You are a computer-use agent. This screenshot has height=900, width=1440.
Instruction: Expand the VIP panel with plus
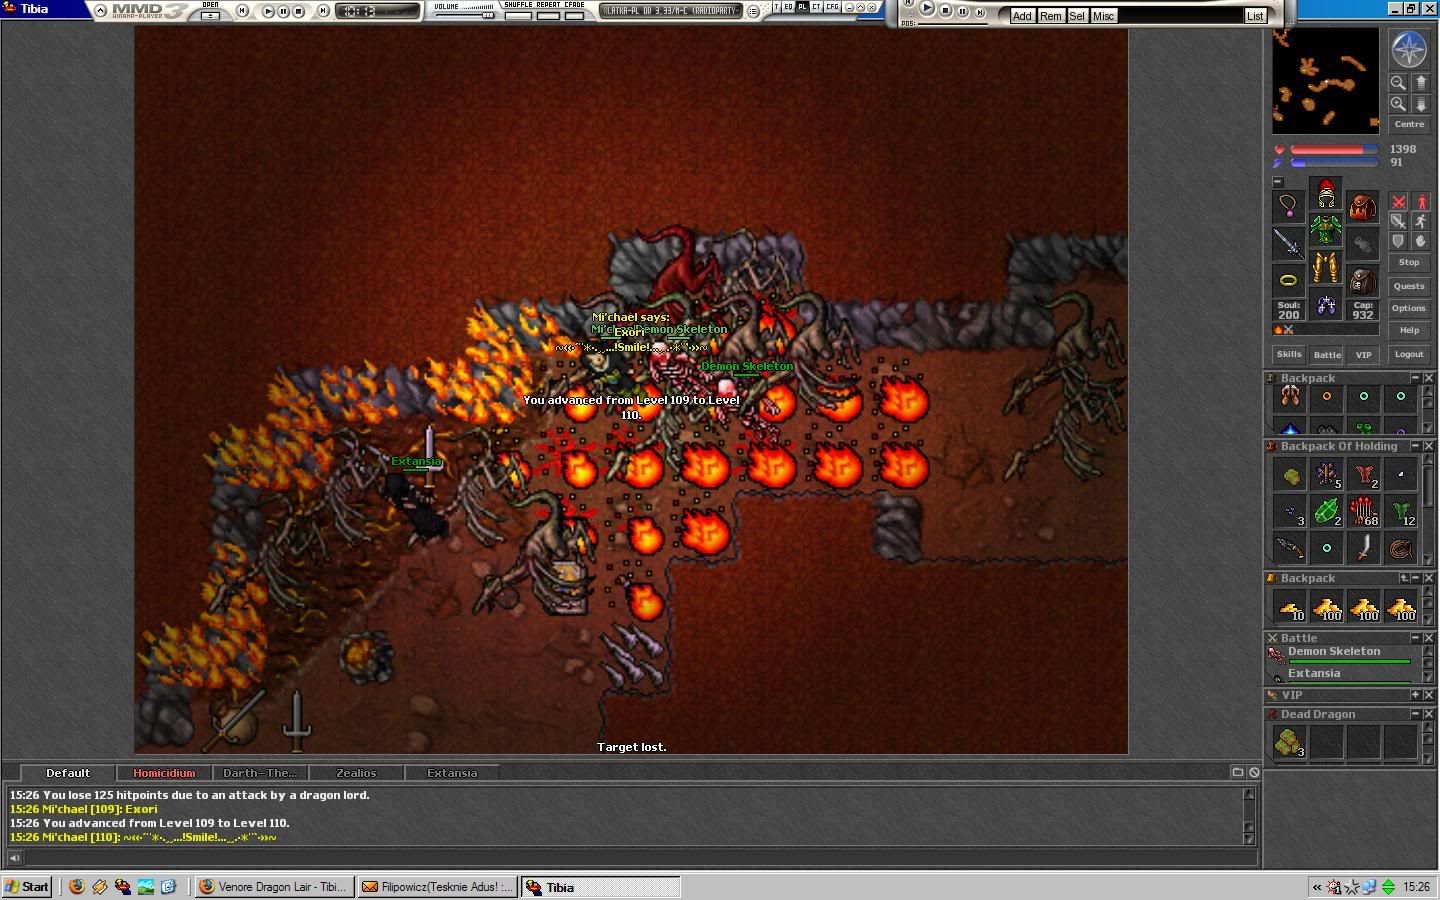pyautogui.click(x=1415, y=695)
